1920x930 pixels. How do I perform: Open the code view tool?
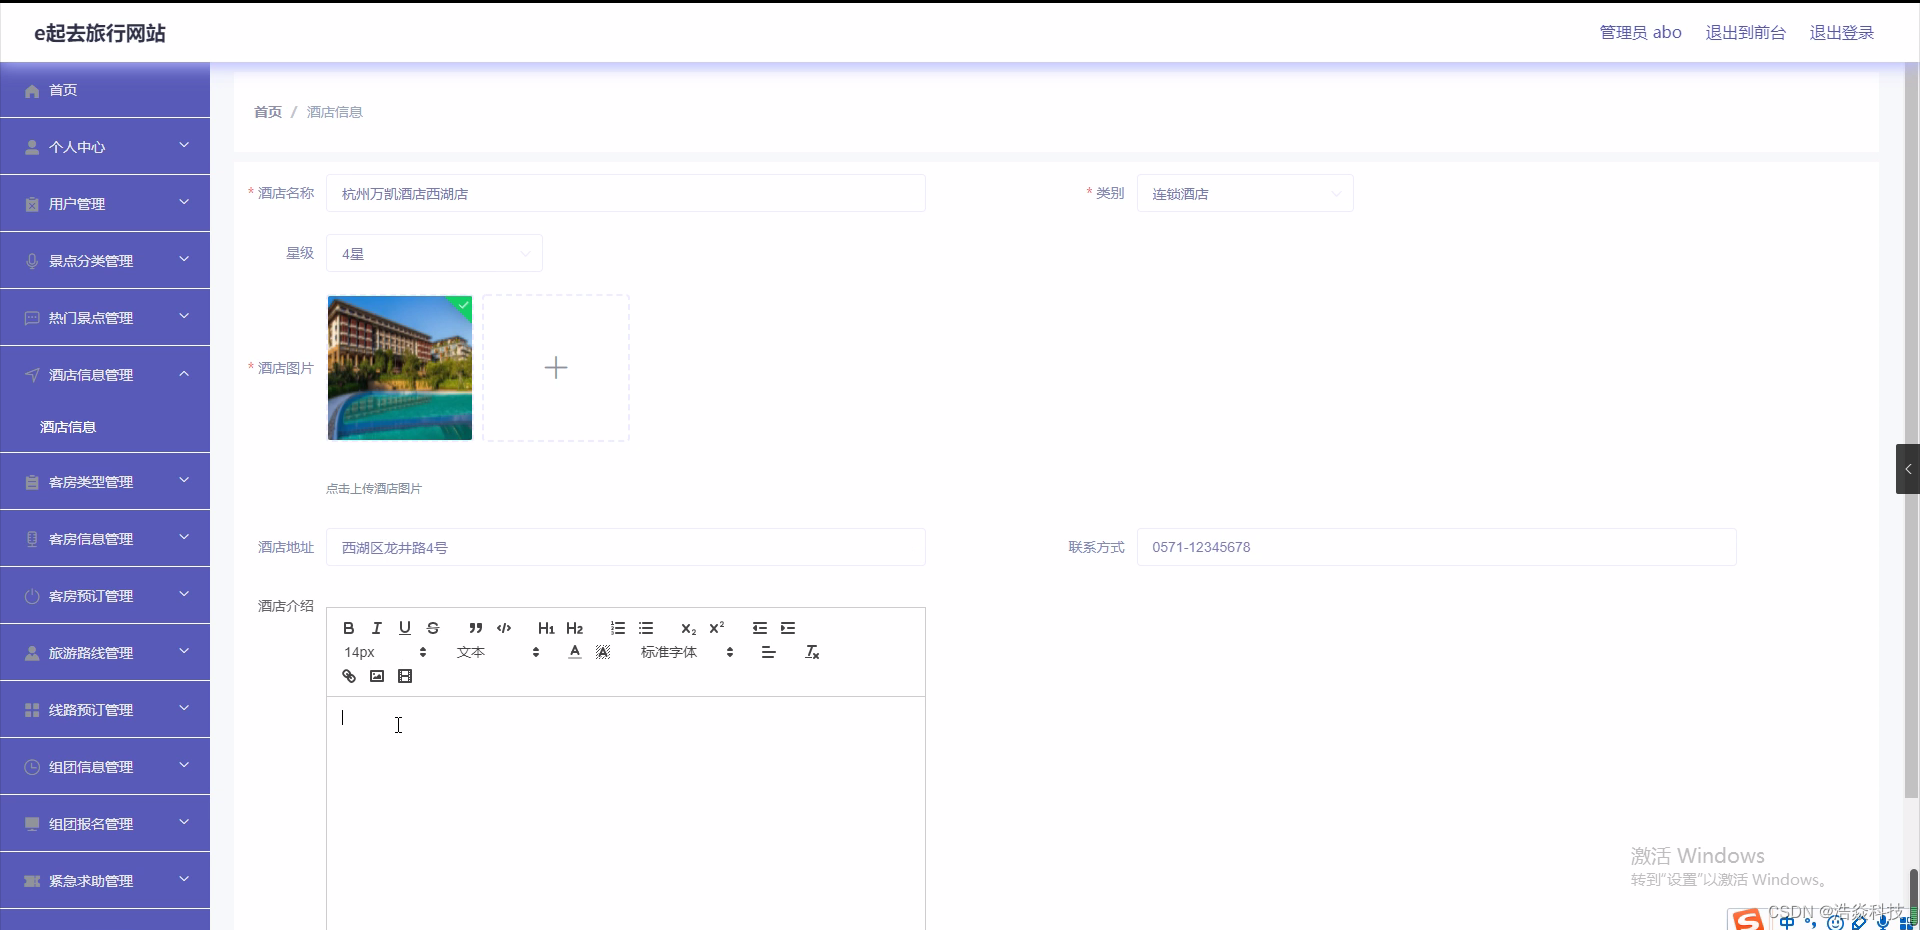click(504, 628)
